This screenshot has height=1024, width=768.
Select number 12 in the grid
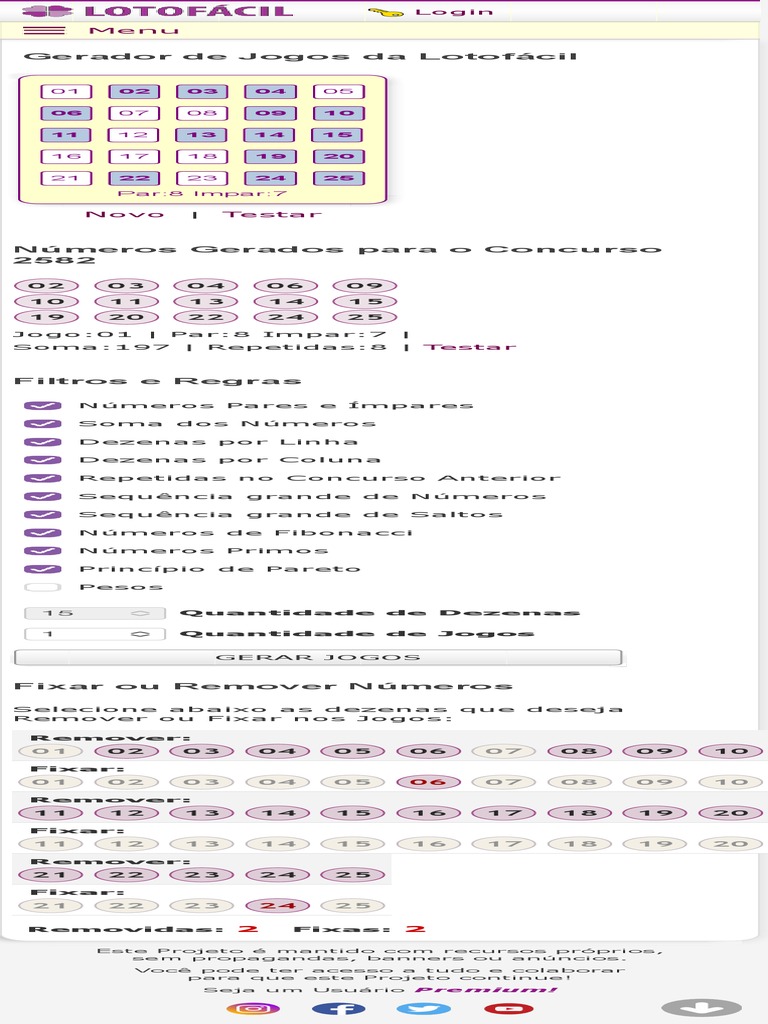click(134, 135)
